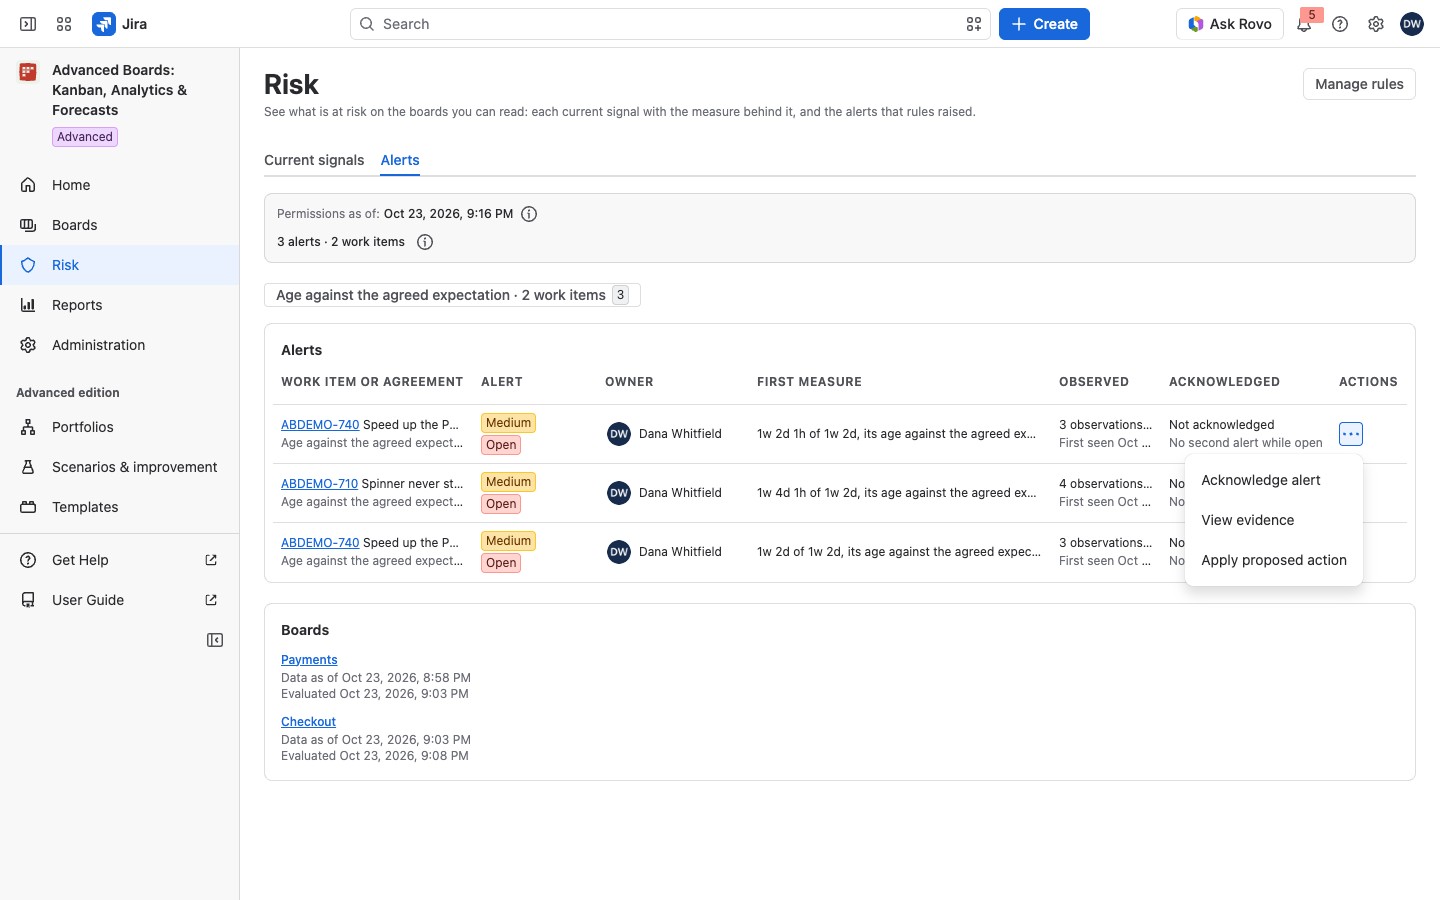This screenshot has width=1440, height=900.
Task: Click the info icon beside 3 alerts summary
Action: coord(425,242)
